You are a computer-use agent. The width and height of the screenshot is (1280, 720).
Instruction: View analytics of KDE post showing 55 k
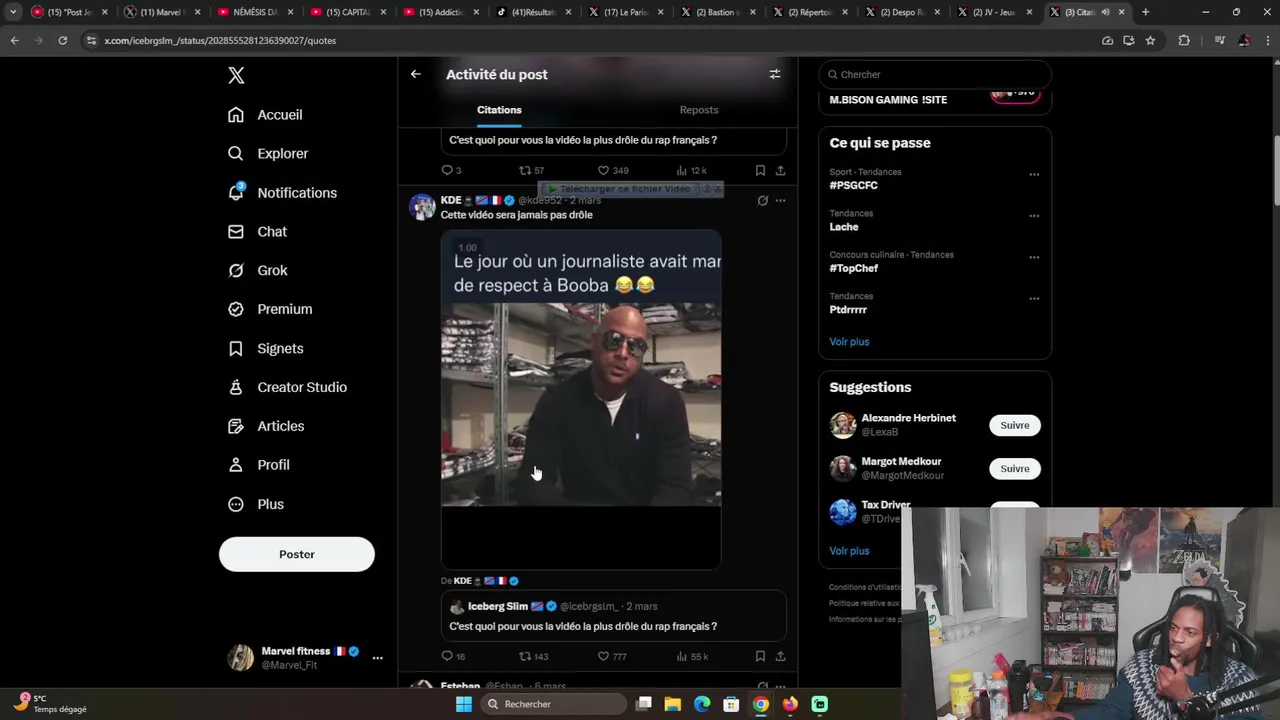[x=692, y=656]
